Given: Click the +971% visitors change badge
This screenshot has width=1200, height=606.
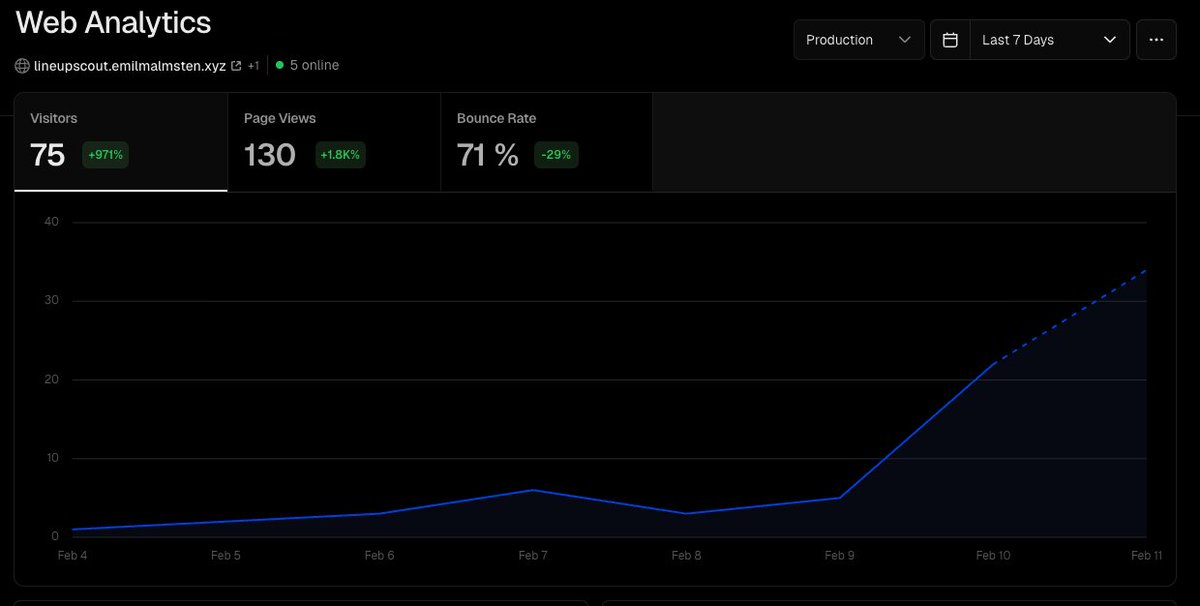Looking at the screenshot, I should tap(106, 155).
